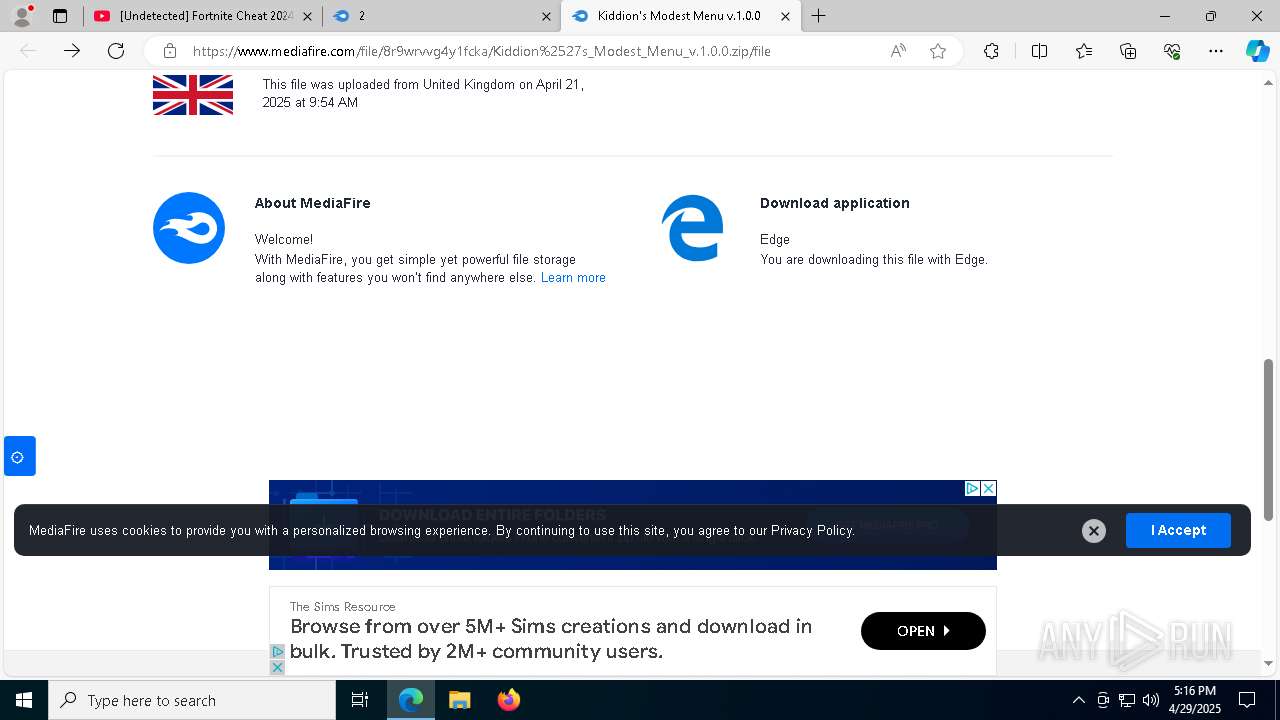Click the page vertical scrollbar thumb

(1268, 439)
